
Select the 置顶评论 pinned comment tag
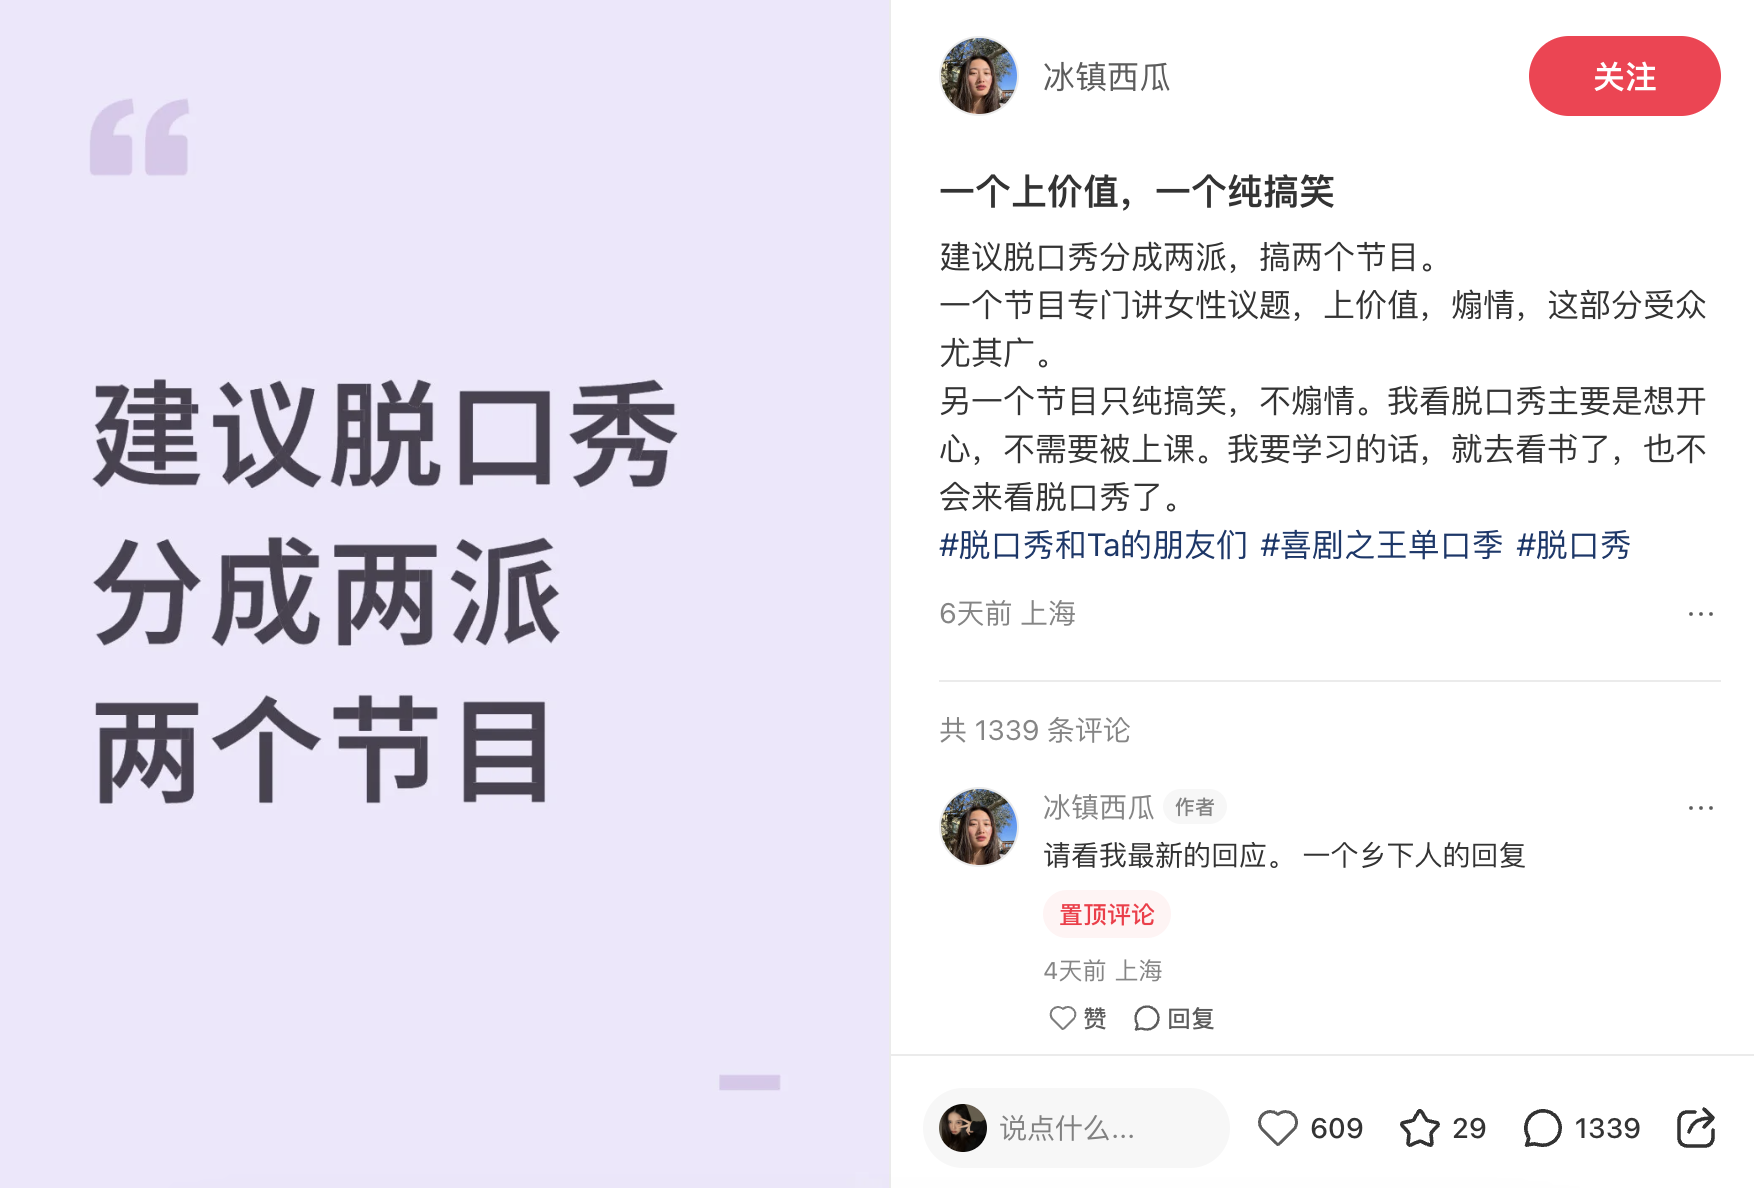pos(1106,914)
